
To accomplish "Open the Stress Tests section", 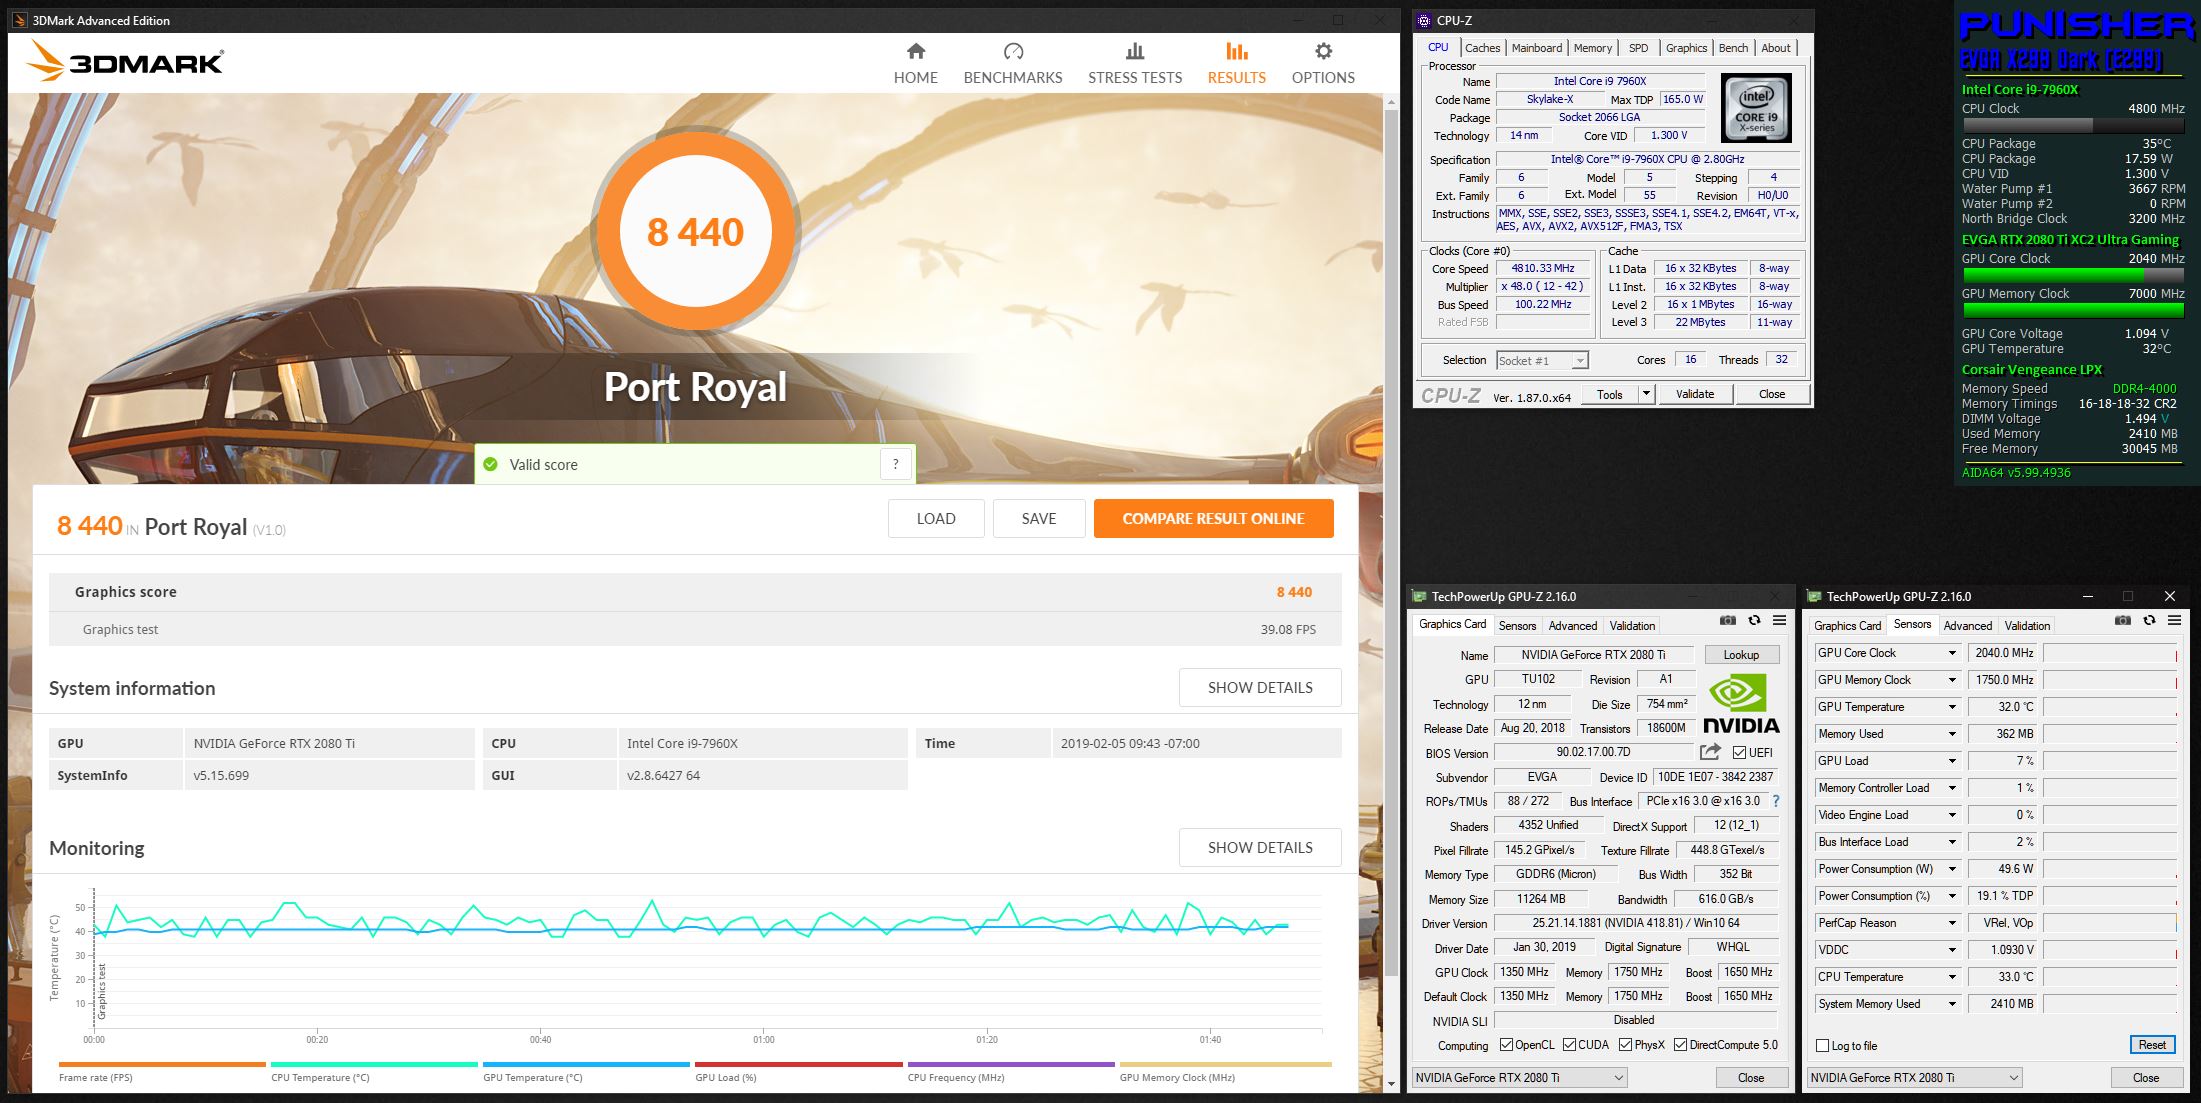I will coord(1134,63).
